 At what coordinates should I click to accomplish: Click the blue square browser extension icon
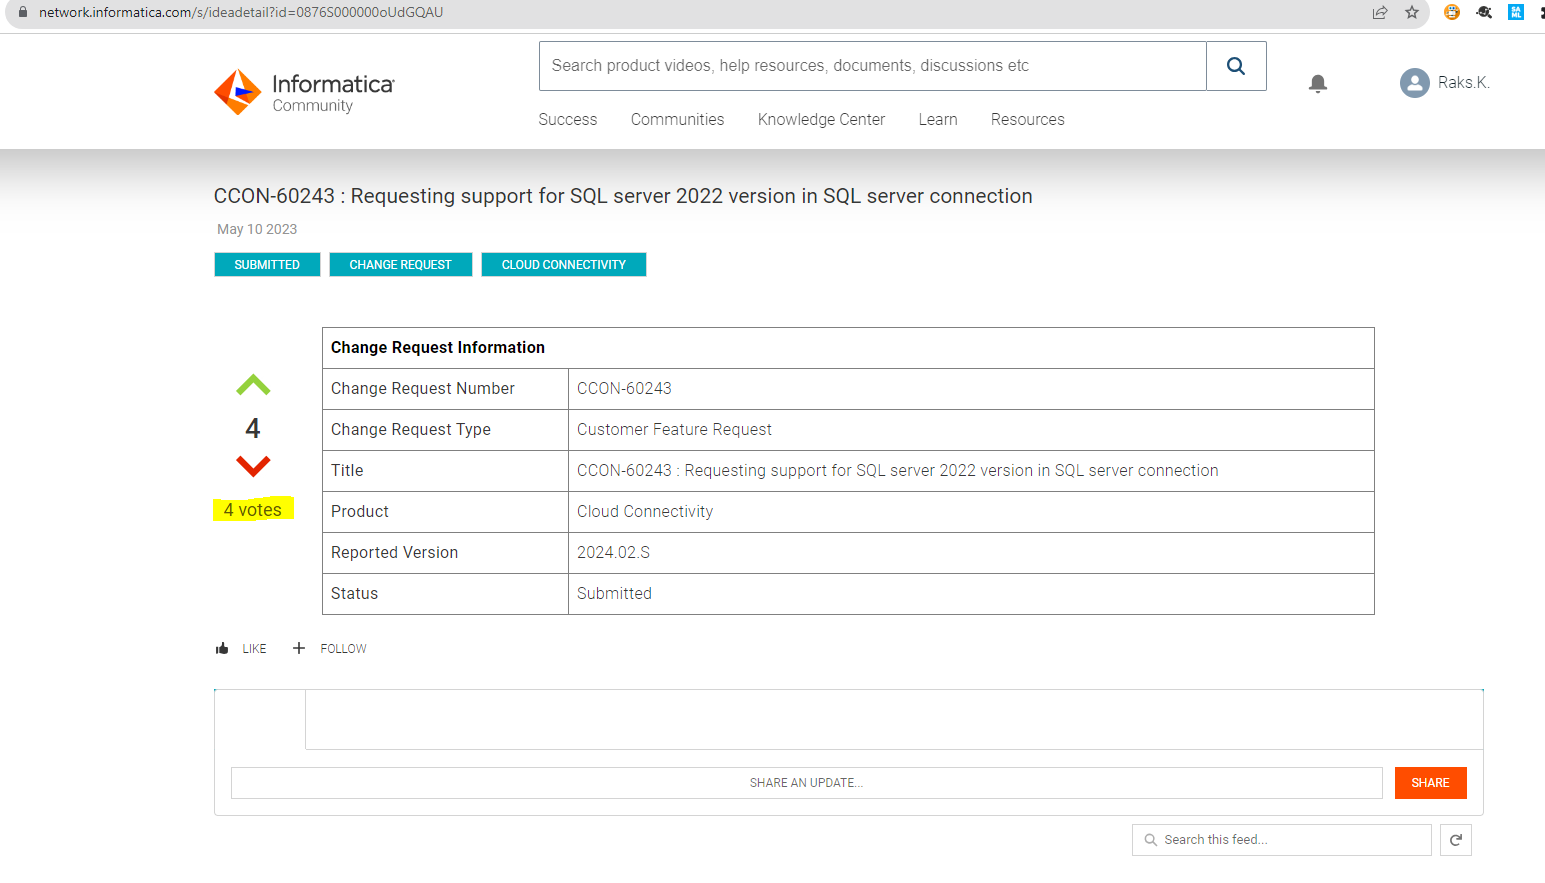click(1516, 12)
